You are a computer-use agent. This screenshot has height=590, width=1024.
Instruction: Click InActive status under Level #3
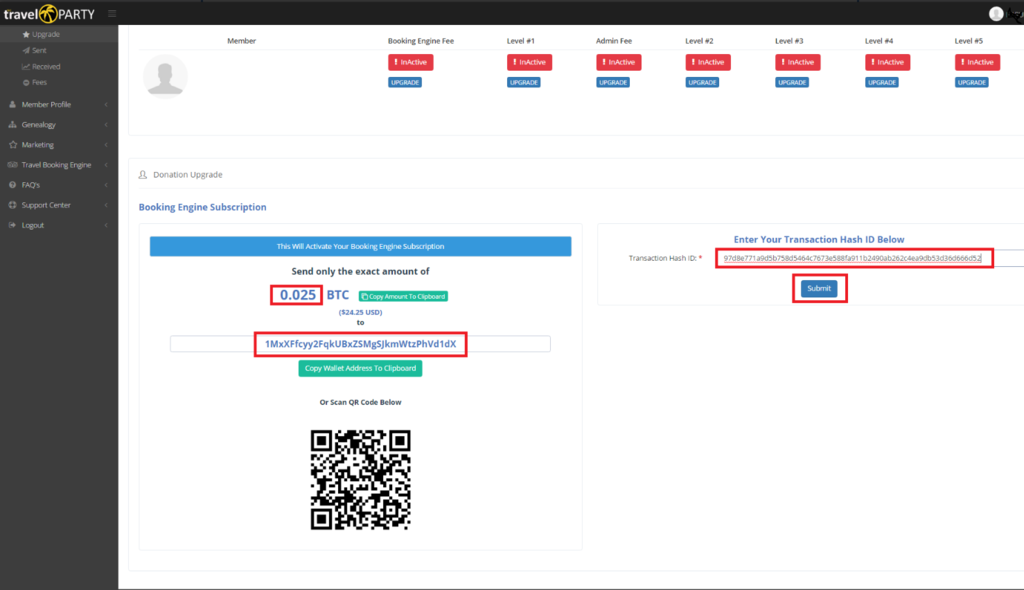tap(798, 62)
